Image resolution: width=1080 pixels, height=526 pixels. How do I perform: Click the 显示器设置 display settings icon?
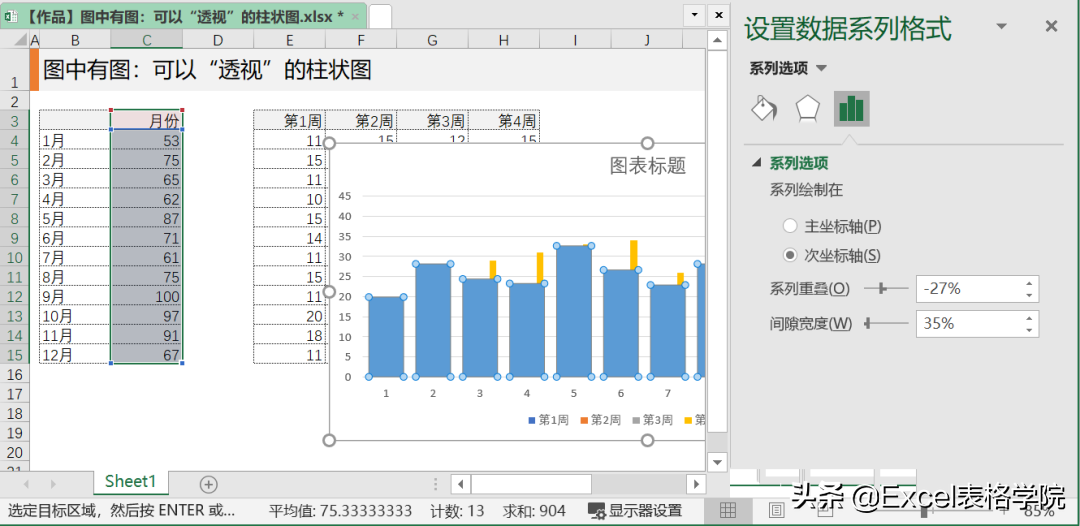[x=597, y=511]
